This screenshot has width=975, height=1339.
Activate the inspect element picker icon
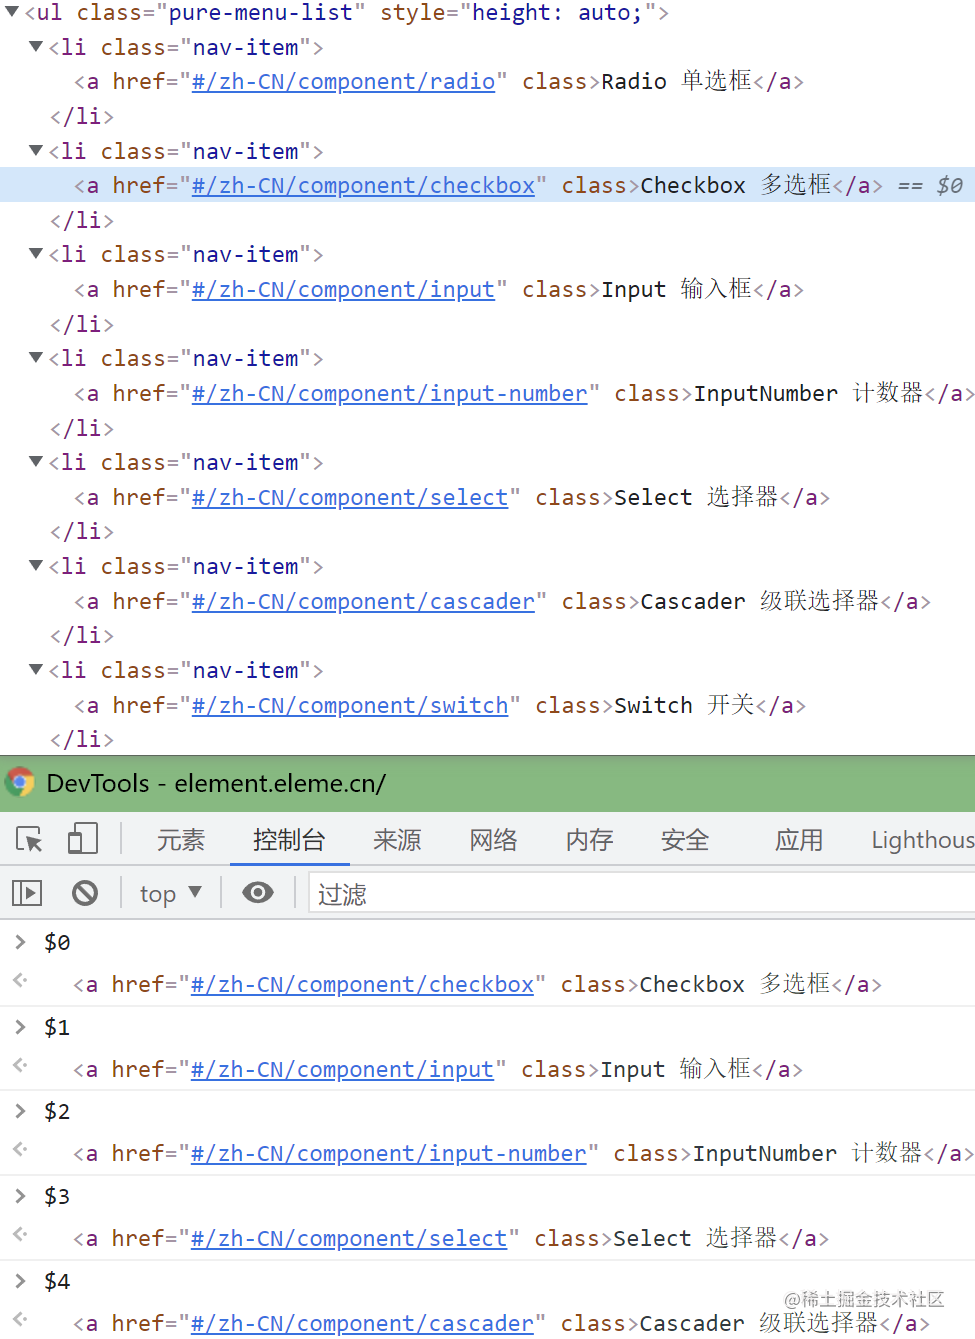point(30,839)
